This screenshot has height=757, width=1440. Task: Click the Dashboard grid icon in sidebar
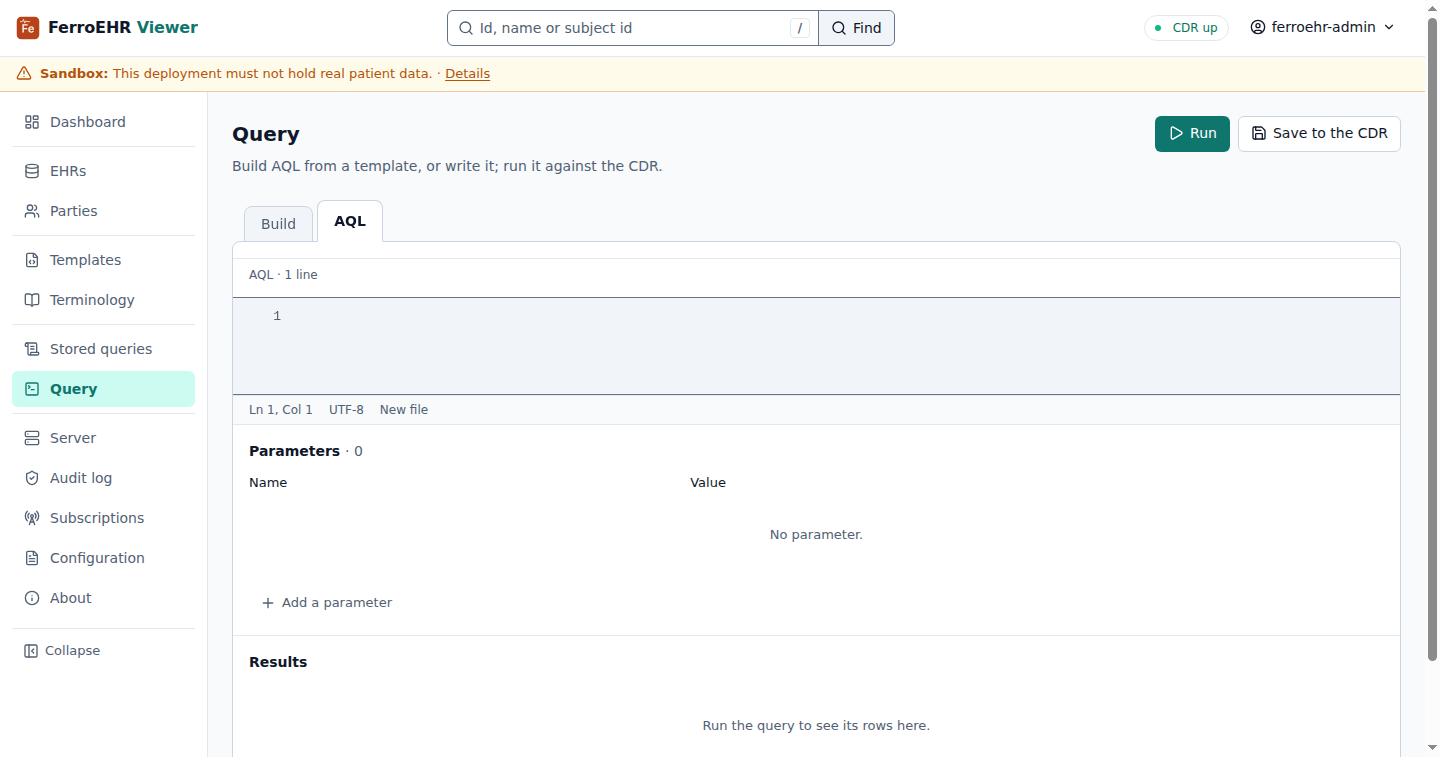click(x=32, y=122)
